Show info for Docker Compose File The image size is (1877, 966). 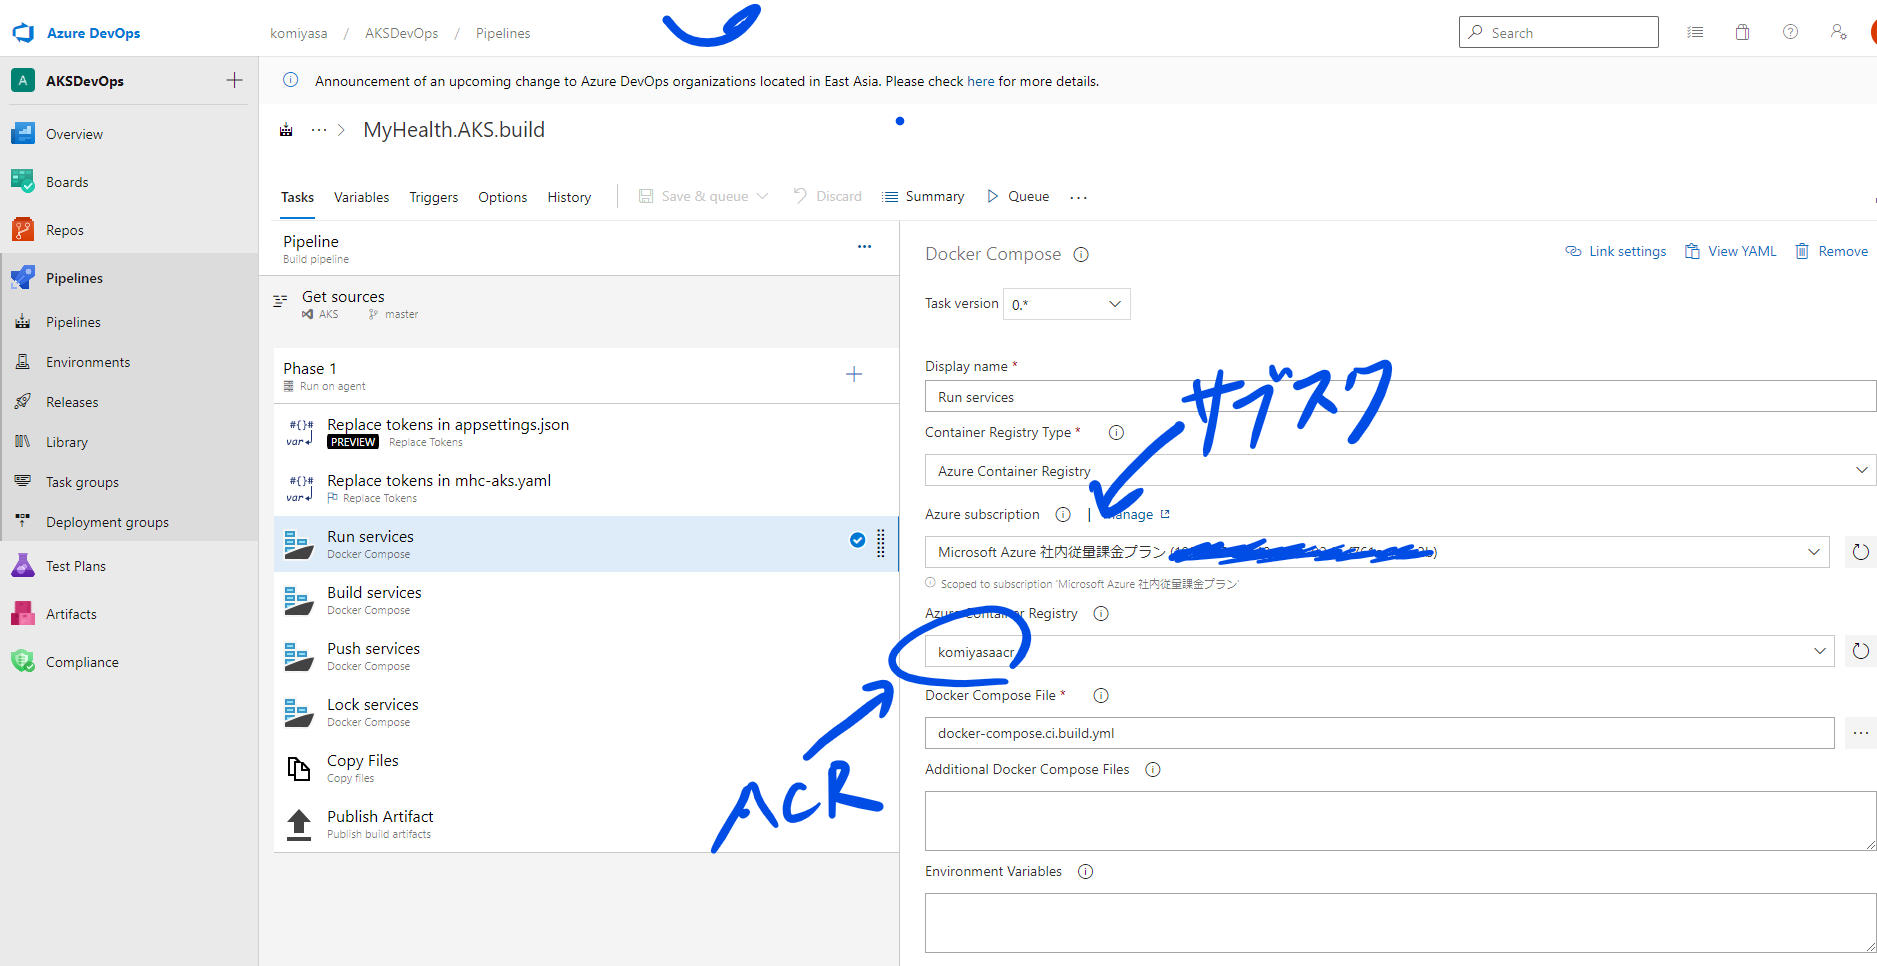click(x=1101, y=696)
